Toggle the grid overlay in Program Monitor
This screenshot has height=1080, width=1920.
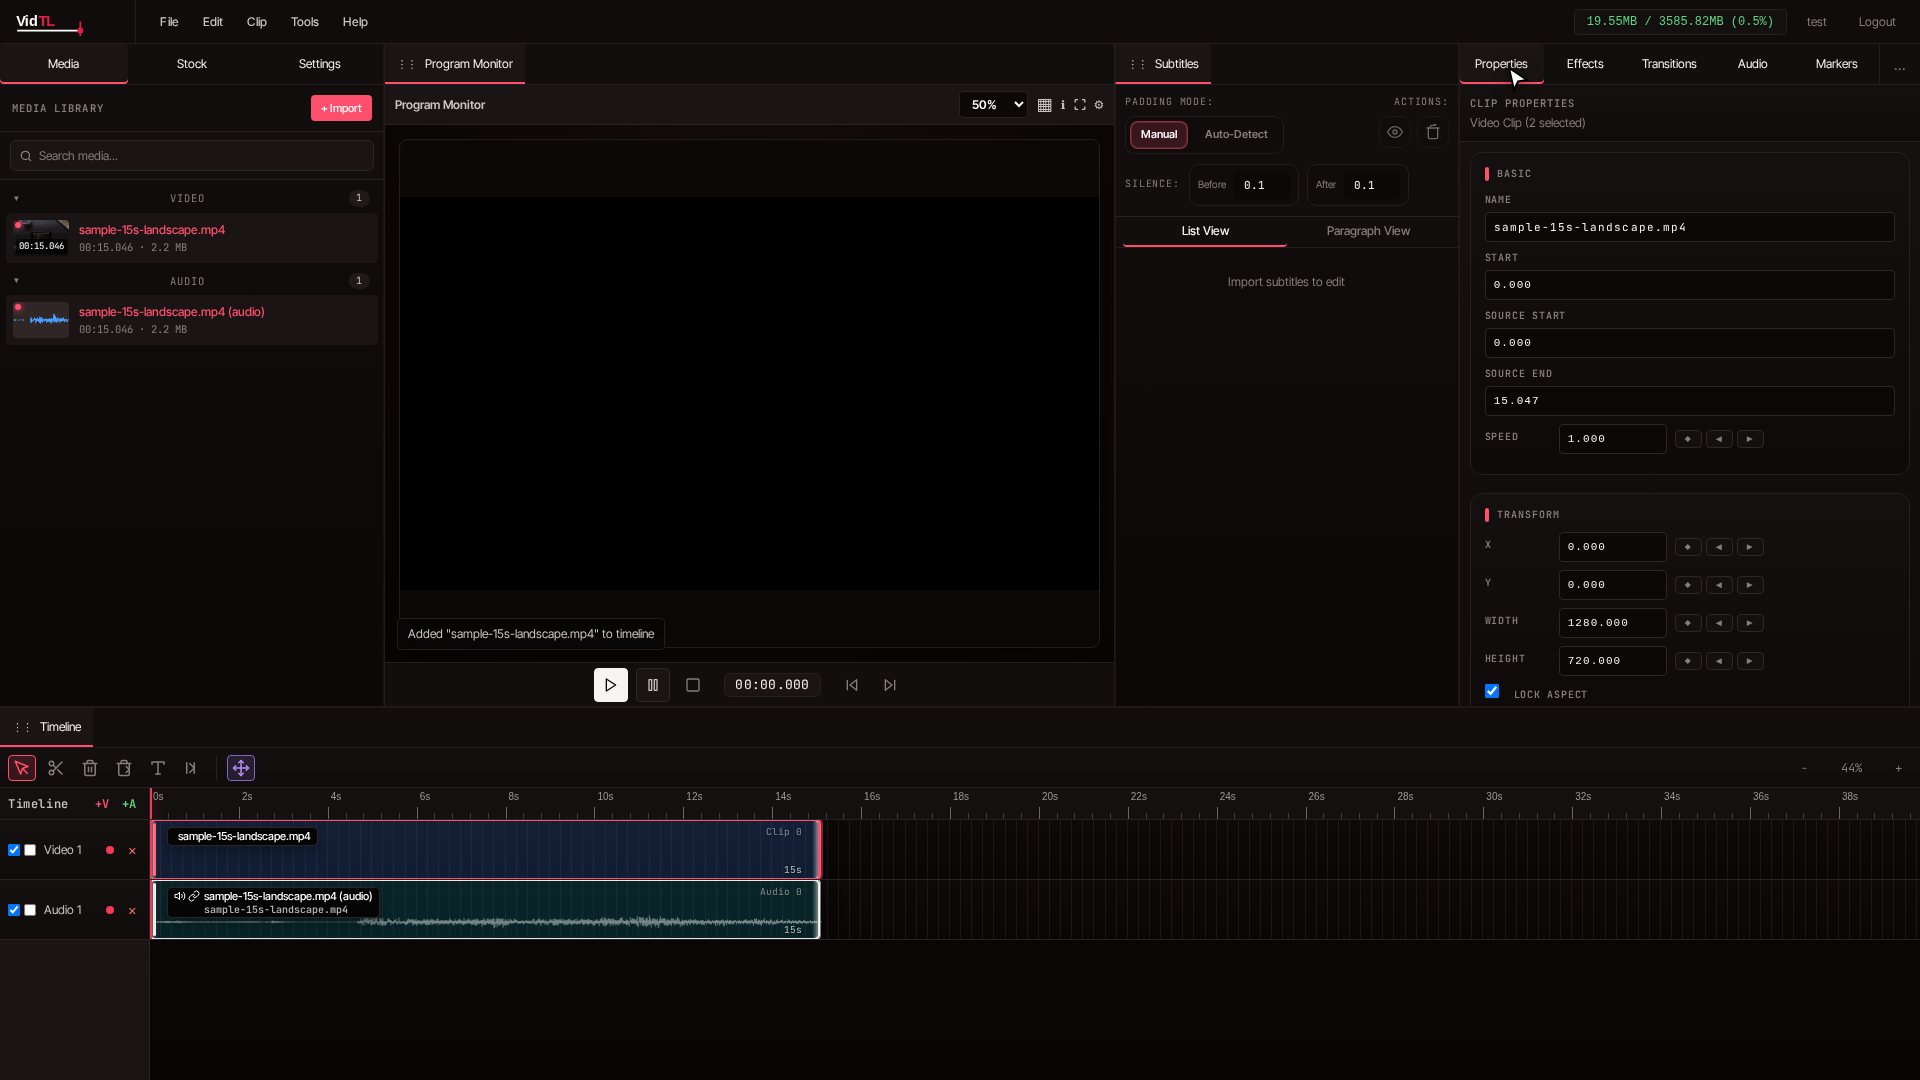1044,105
